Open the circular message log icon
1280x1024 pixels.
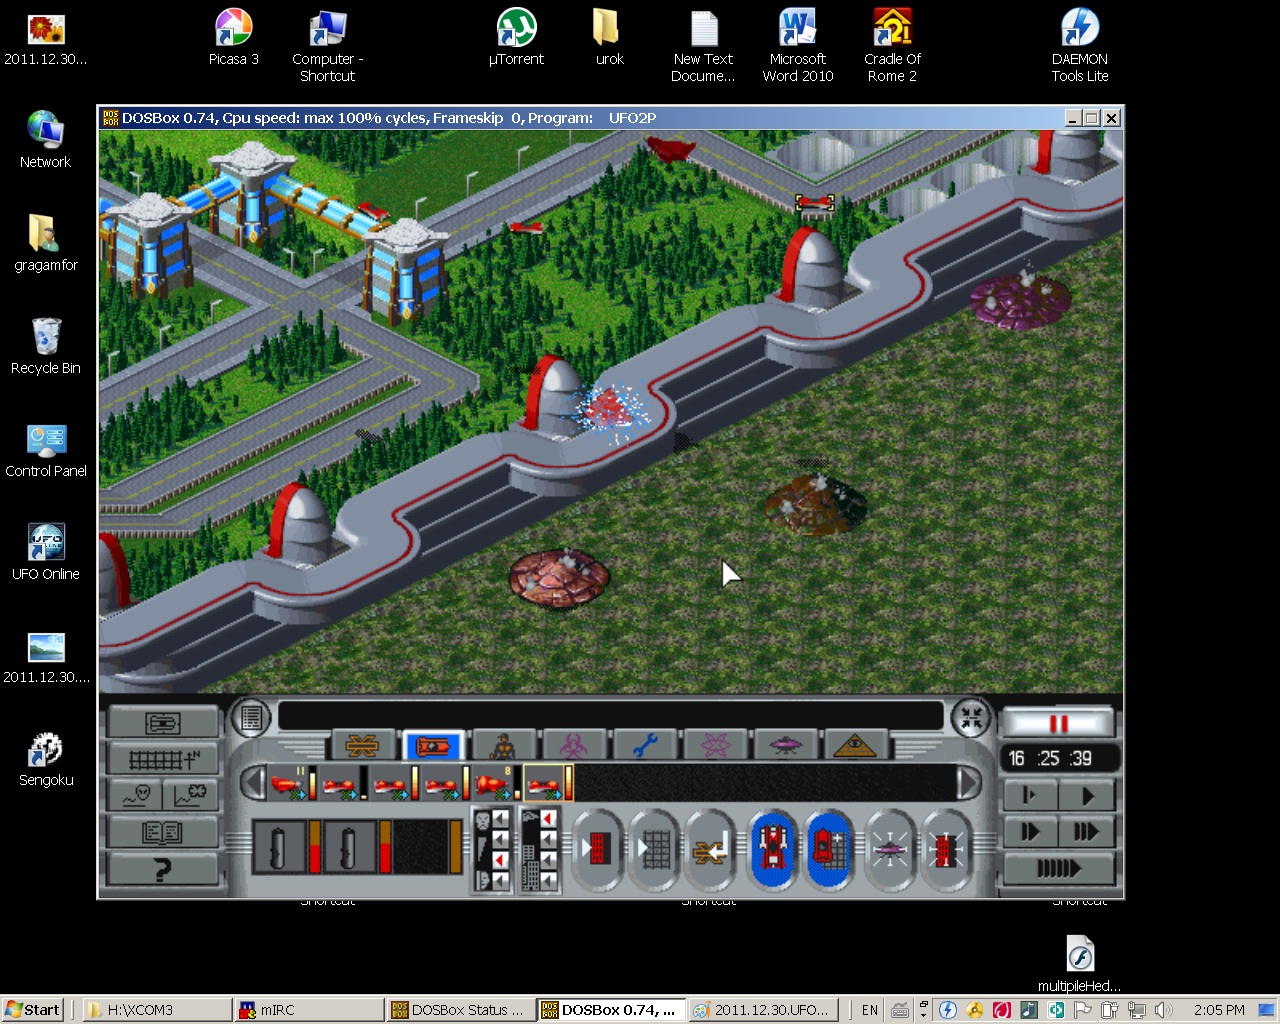click(x=251, y=717)
